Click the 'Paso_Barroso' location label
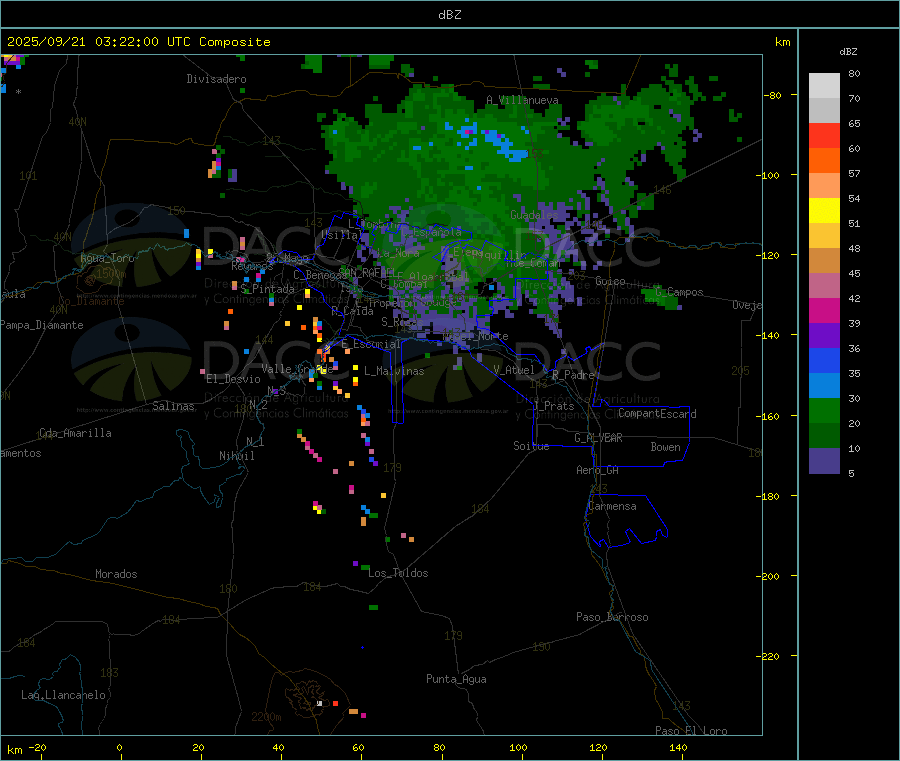Screen dimensions: 900x761 click(x=612, y=617)
